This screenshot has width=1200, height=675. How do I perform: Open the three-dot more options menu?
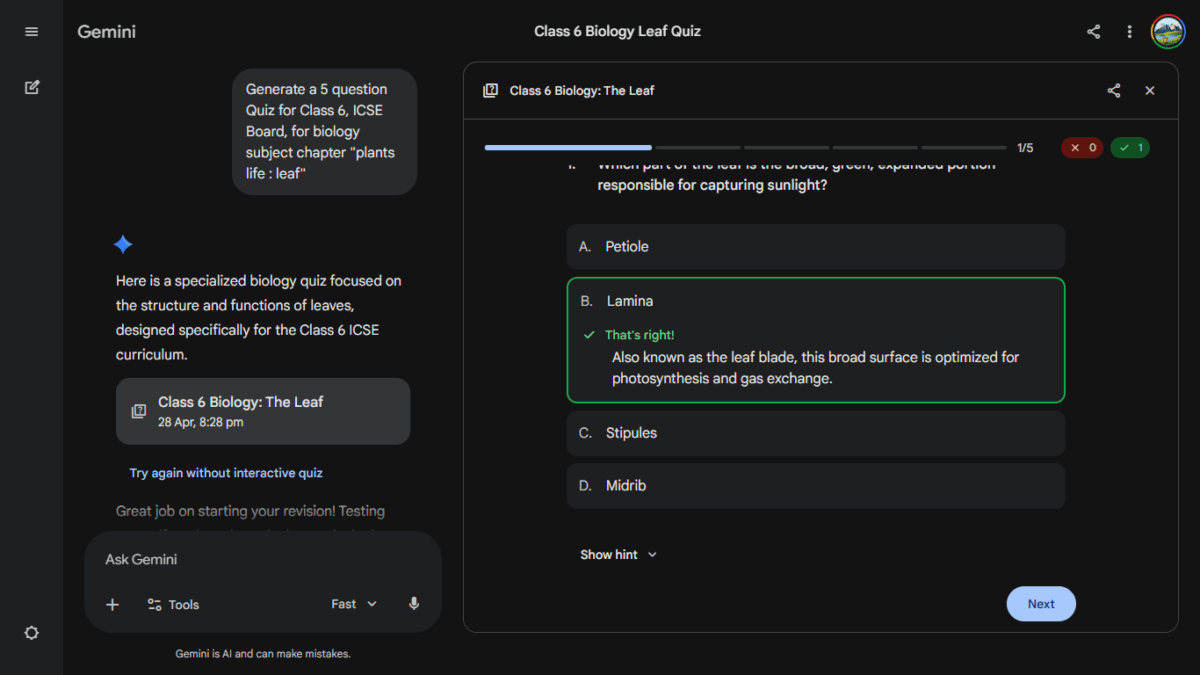pos(1129,32)
